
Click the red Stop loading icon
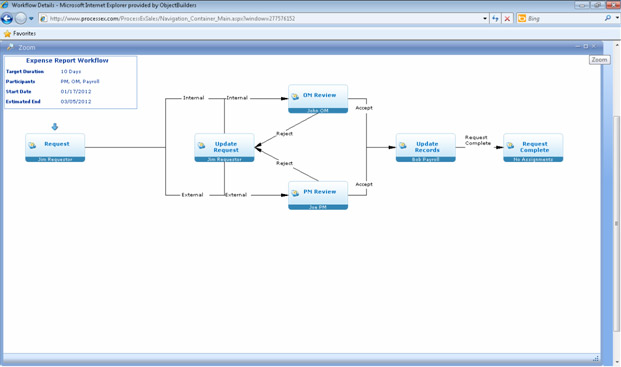pos(507,19)
